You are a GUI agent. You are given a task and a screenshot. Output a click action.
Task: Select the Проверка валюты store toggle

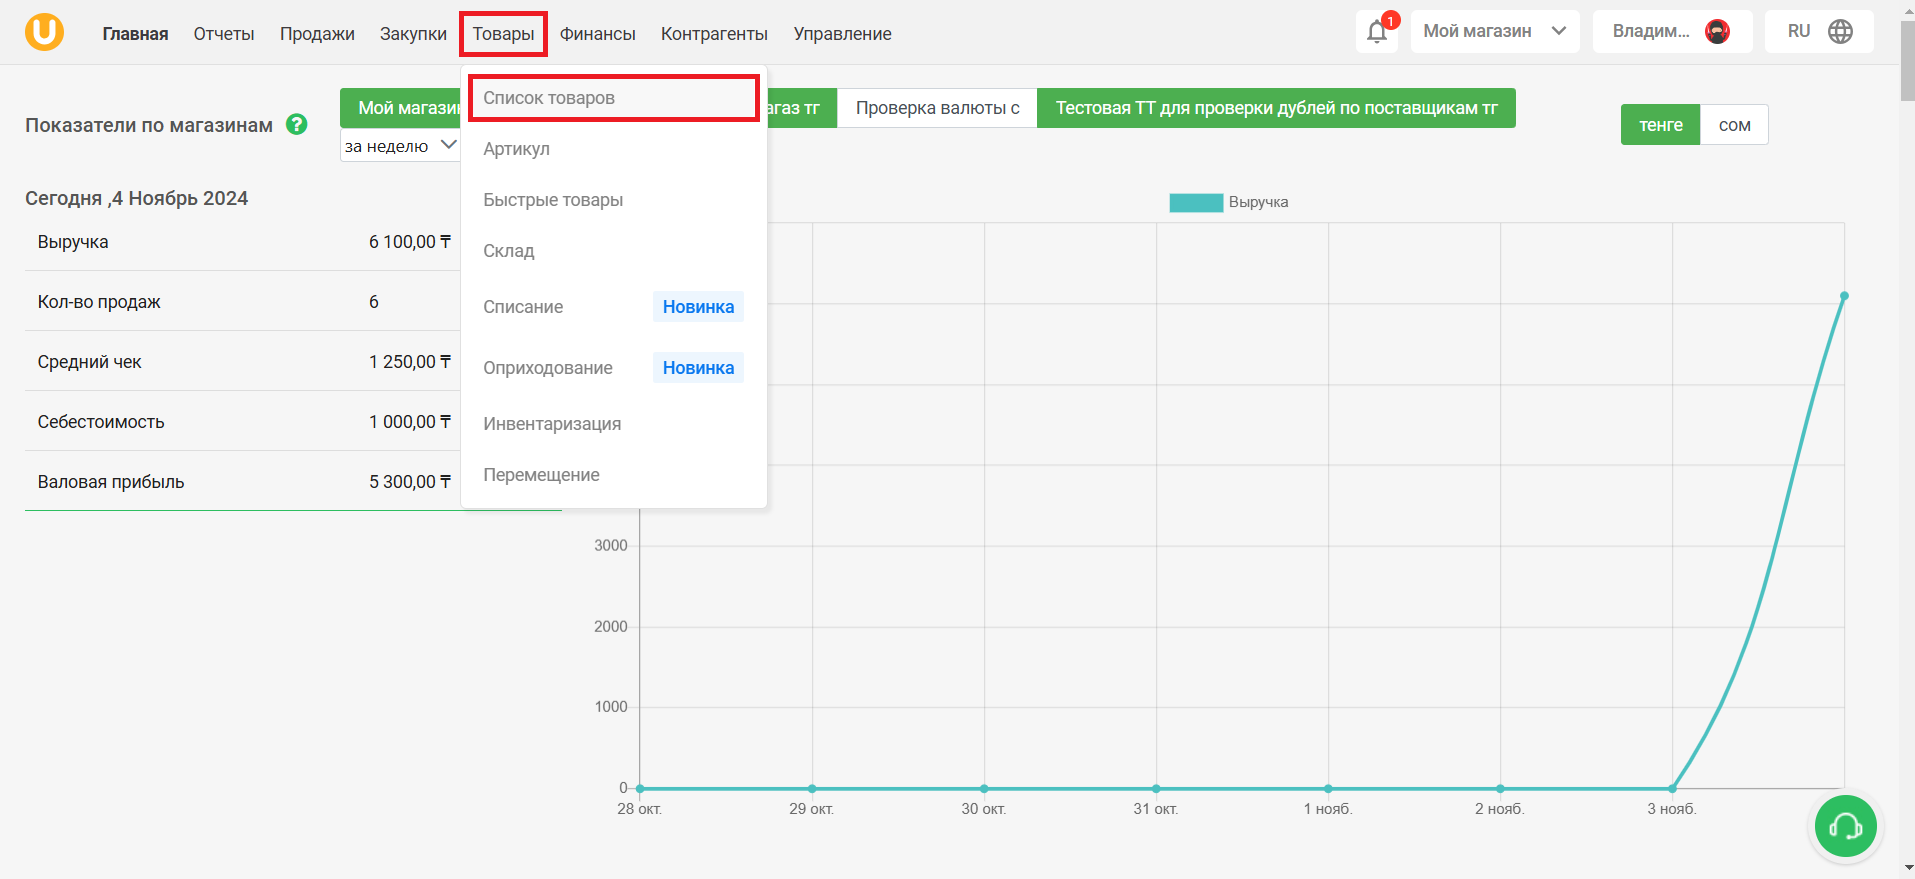pyautogui.click(x=937, y=108)
